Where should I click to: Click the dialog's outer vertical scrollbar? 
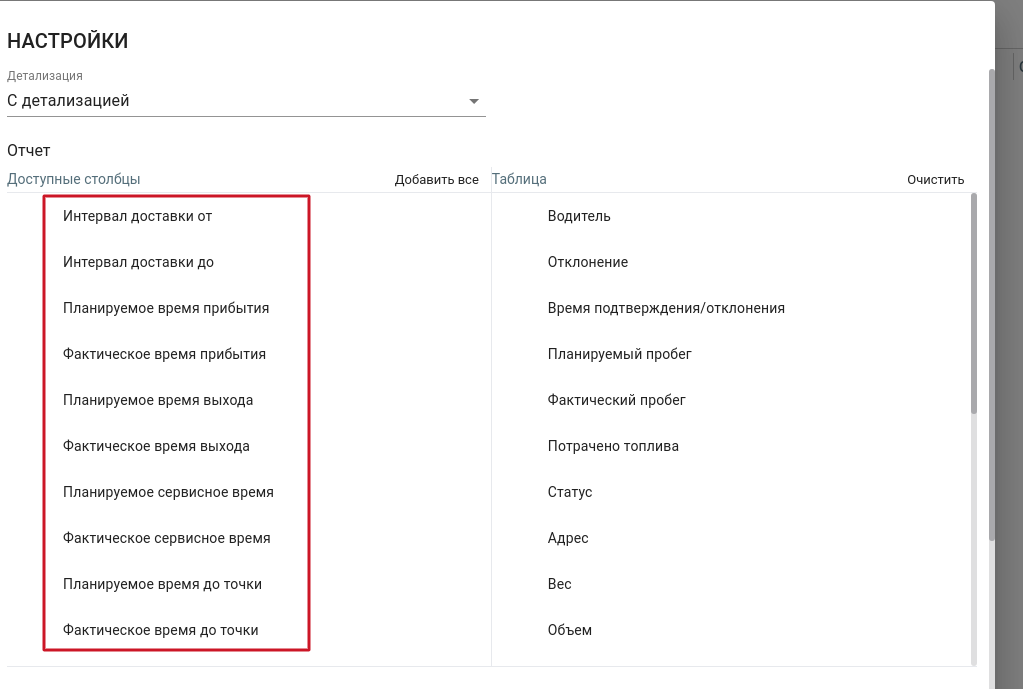992,300
